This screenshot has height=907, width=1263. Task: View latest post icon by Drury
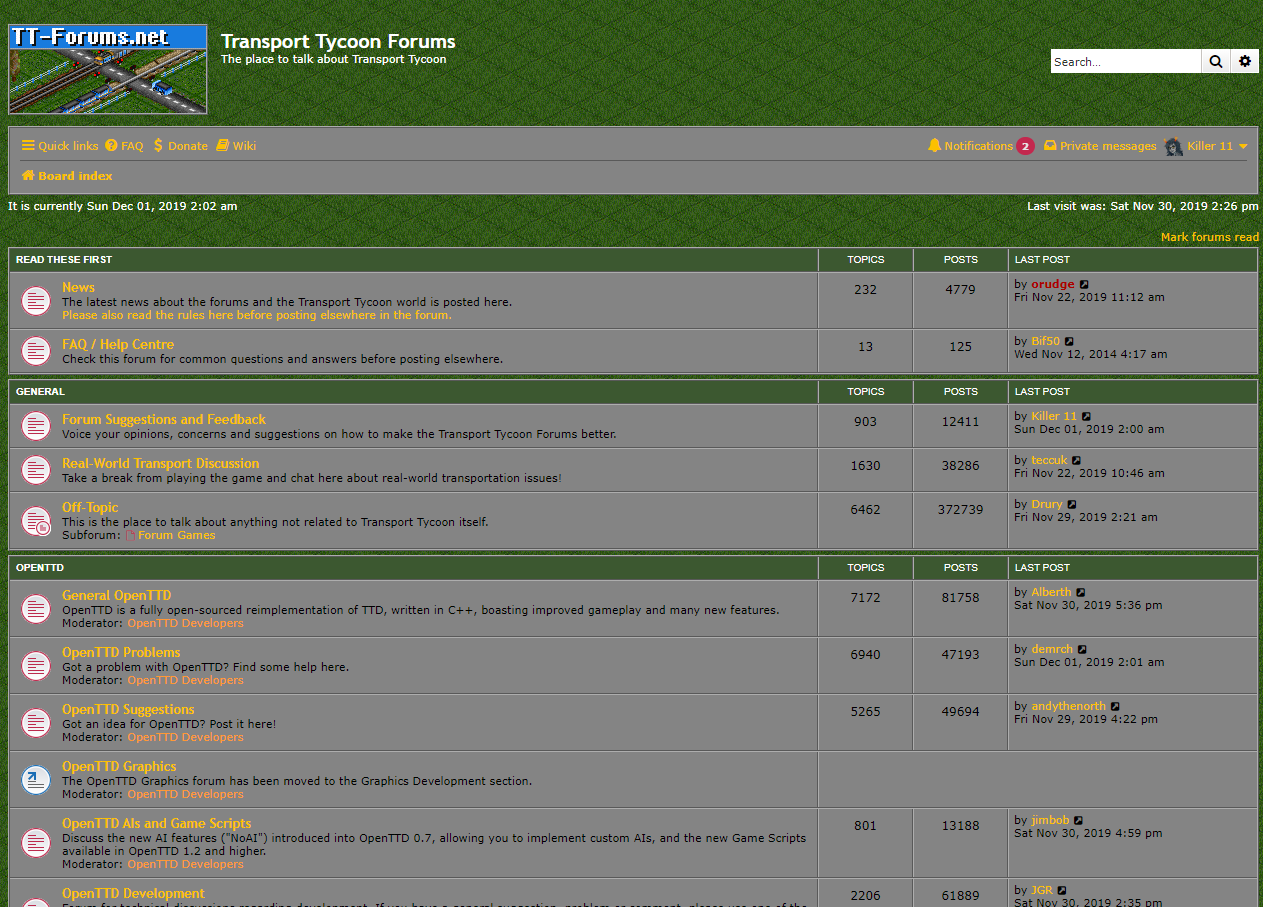pos(1072,505)
